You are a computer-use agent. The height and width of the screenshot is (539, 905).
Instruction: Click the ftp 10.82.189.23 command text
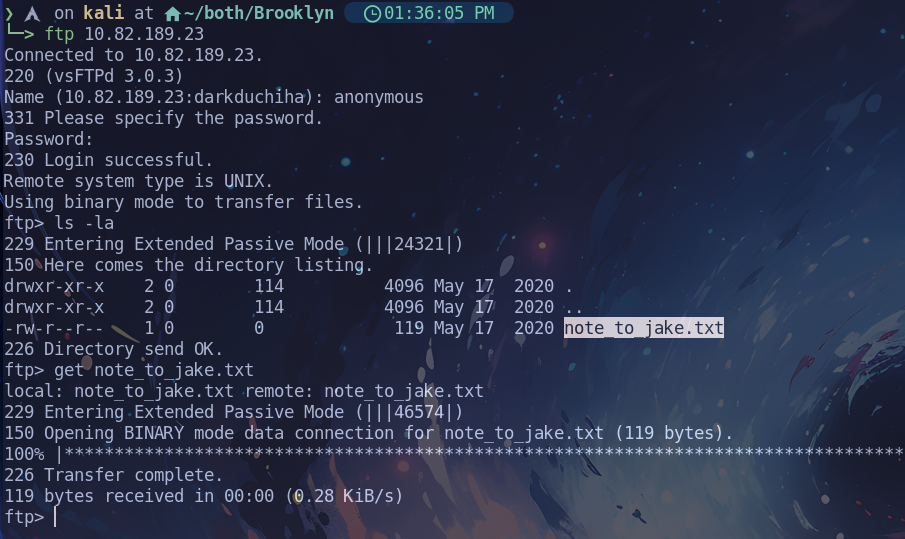(x=124, y=34)
